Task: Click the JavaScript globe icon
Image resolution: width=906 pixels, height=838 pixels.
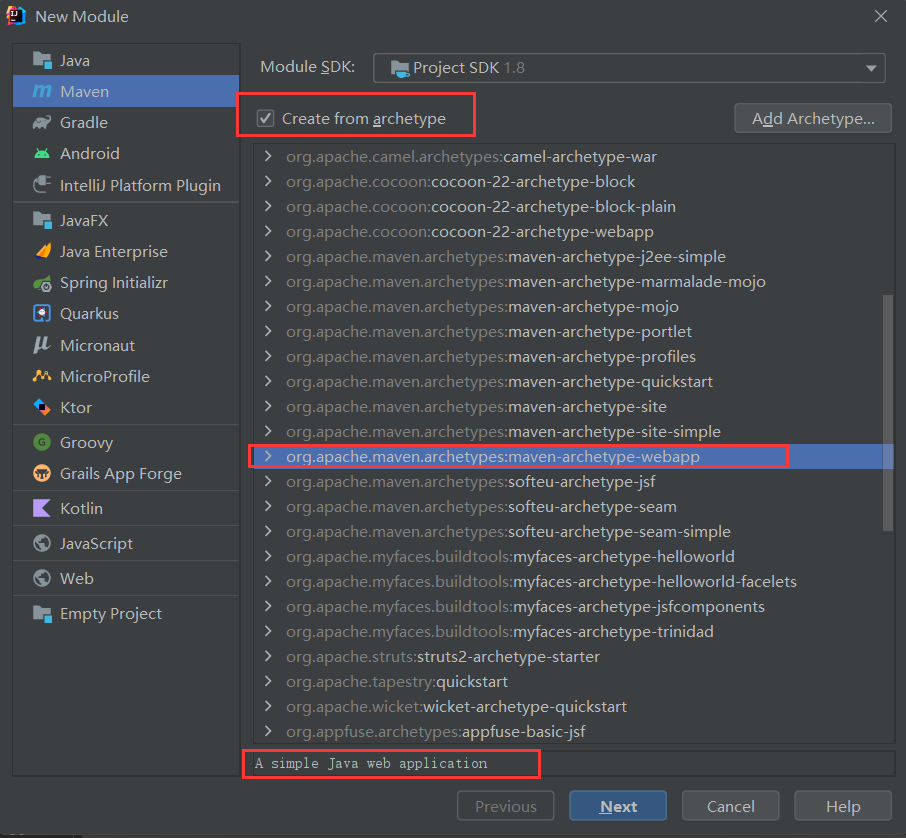Action: tap(42, 543)
